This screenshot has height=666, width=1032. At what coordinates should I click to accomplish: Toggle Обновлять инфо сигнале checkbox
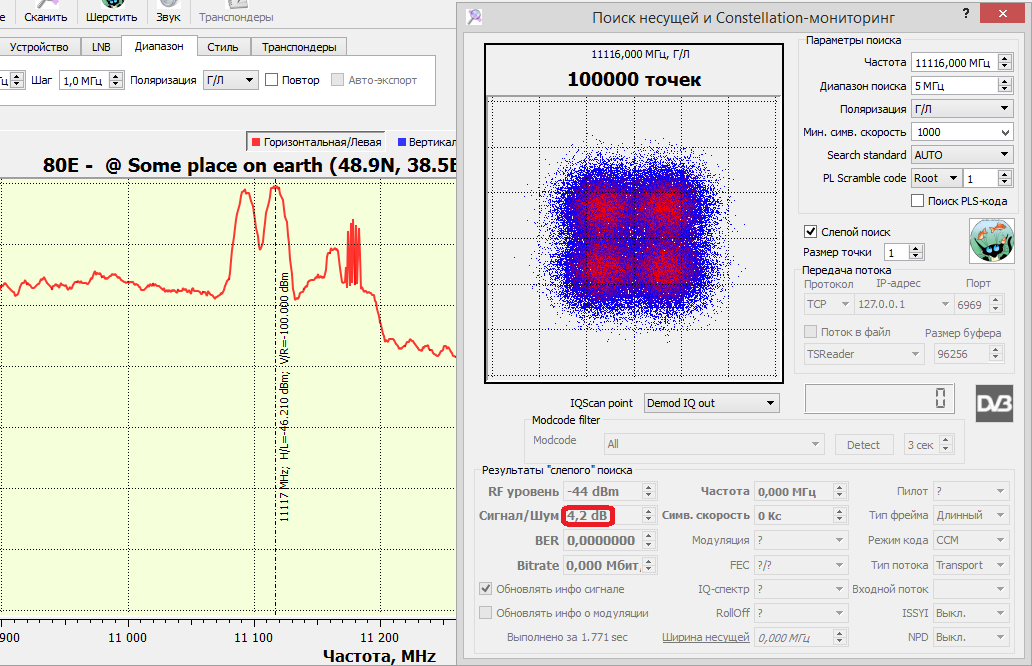click(x=486, y=588)
